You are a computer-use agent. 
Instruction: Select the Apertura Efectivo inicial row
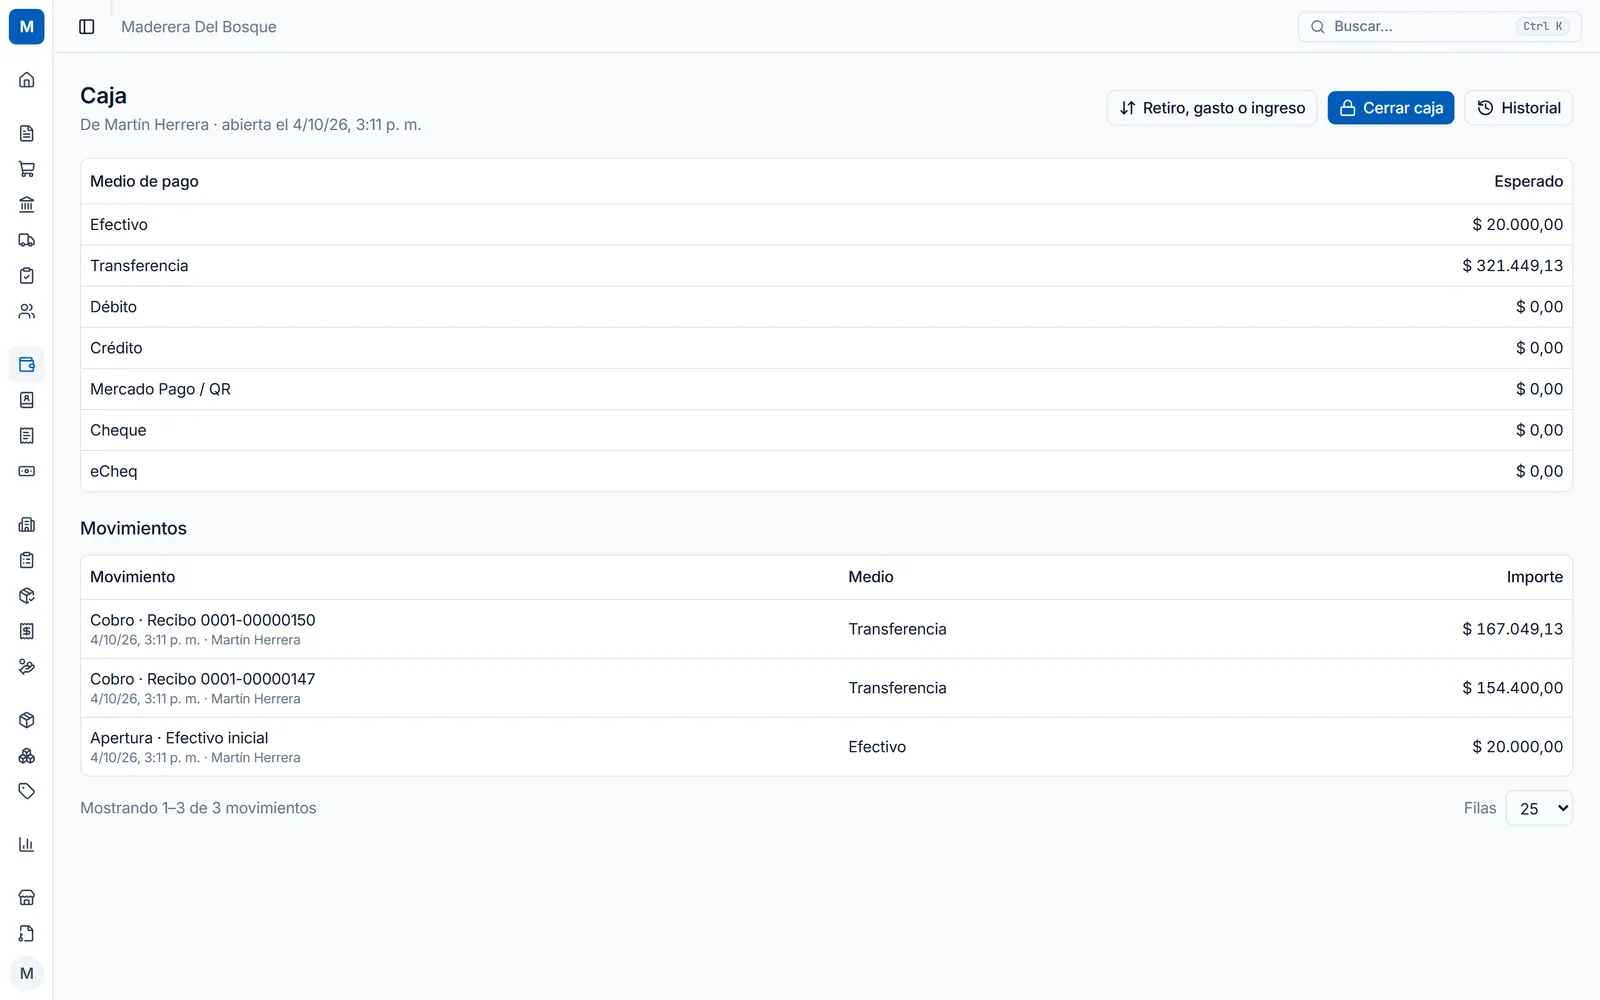[x=826, y=747]
